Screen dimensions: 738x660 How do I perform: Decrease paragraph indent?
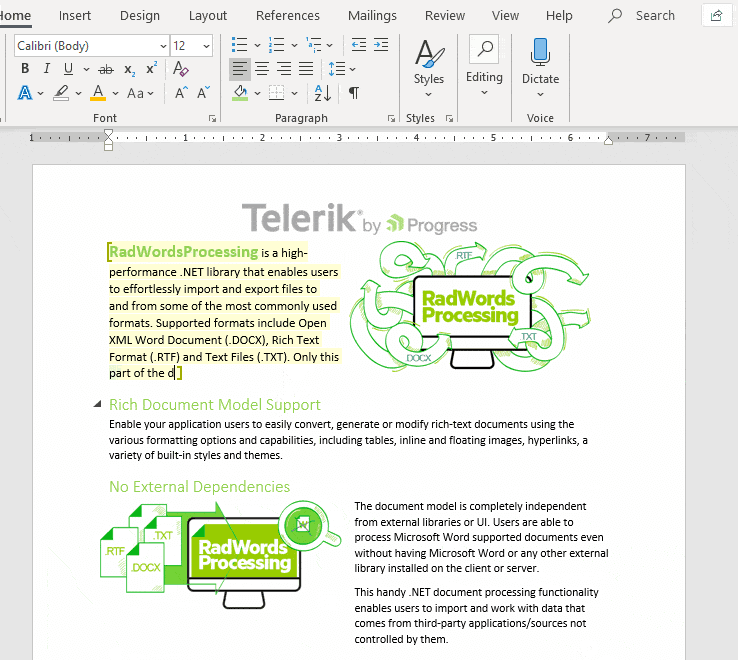(x=359, y=45)
